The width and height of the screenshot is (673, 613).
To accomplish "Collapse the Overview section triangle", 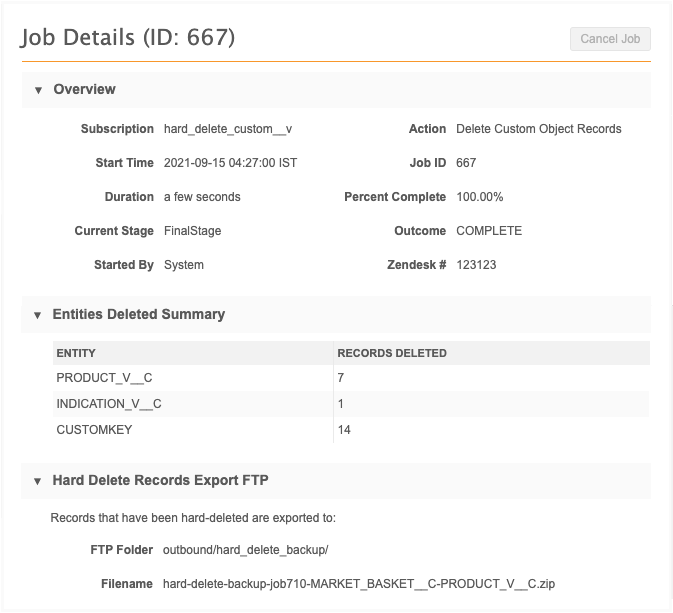I will click(x=38, y=90).
